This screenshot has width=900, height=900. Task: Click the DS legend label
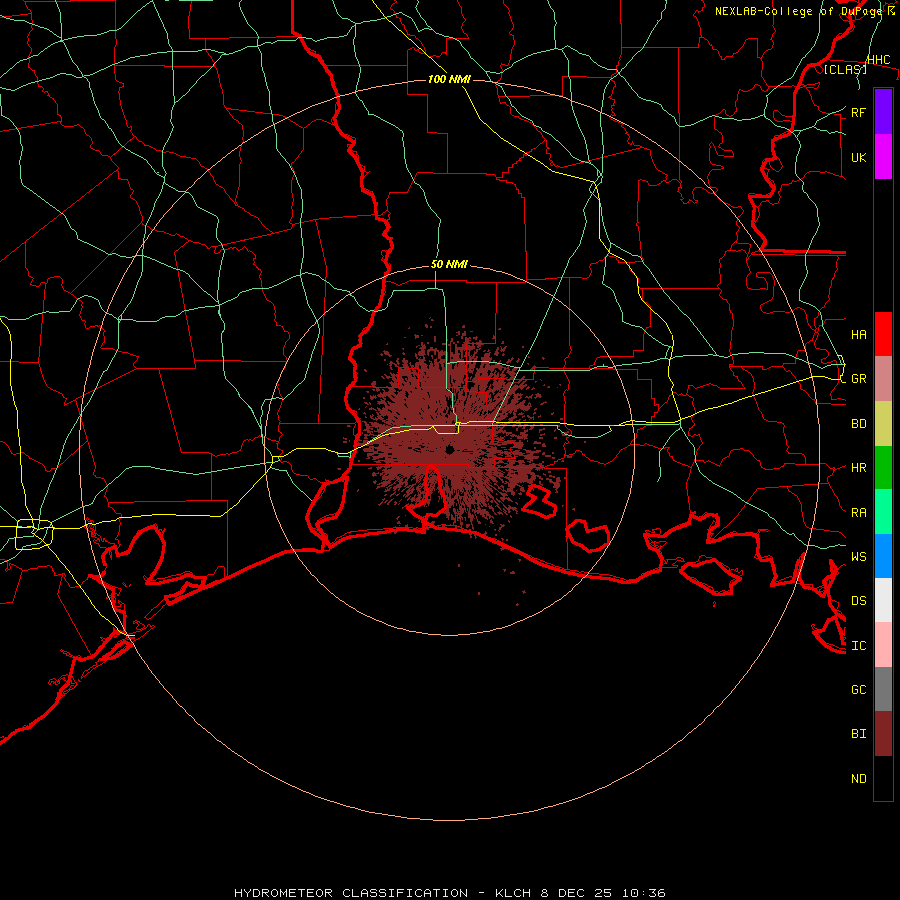tap(858, 601)
